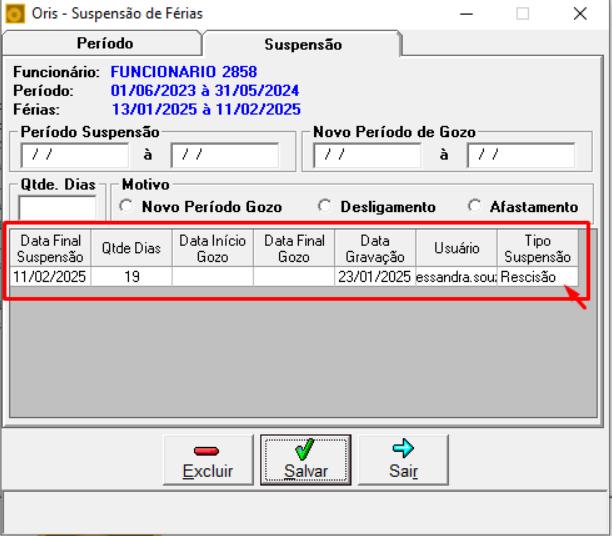The image size is (612, 536).
Task: Click the Data Final Suspensão column header
Action: point(50,248)
